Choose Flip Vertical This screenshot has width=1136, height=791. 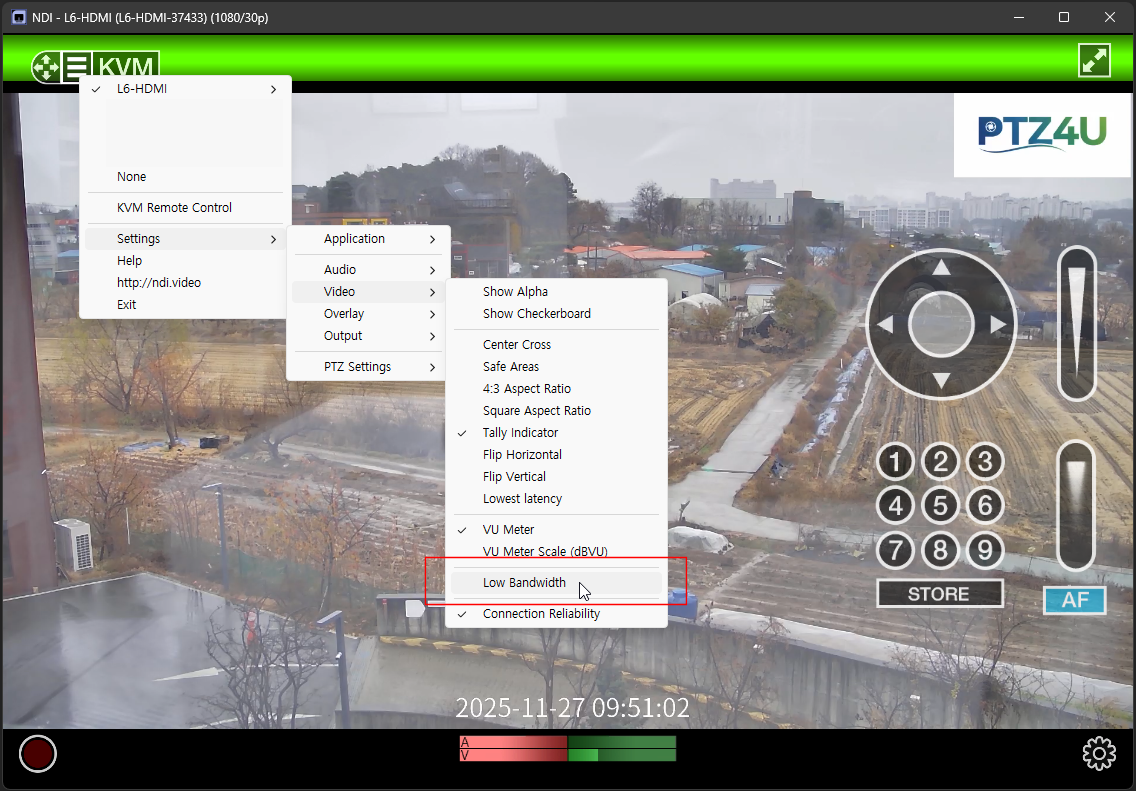tap(556, 477)
